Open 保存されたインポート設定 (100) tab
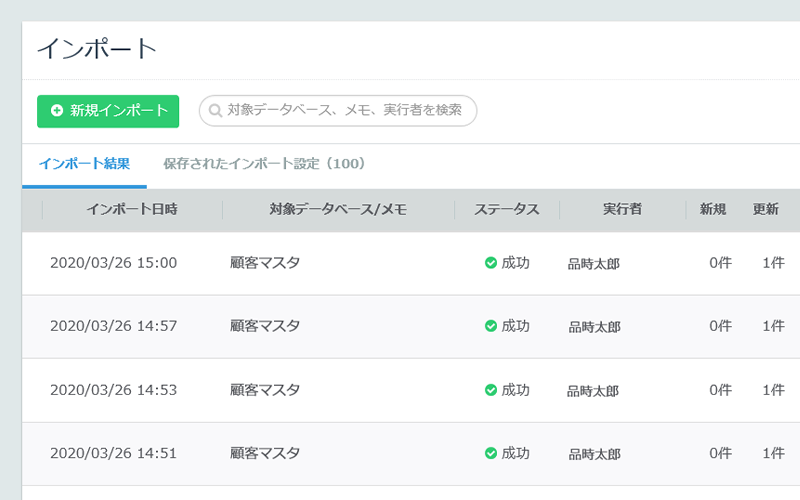This screenshot has height=500, width=800. click(264, 164)
